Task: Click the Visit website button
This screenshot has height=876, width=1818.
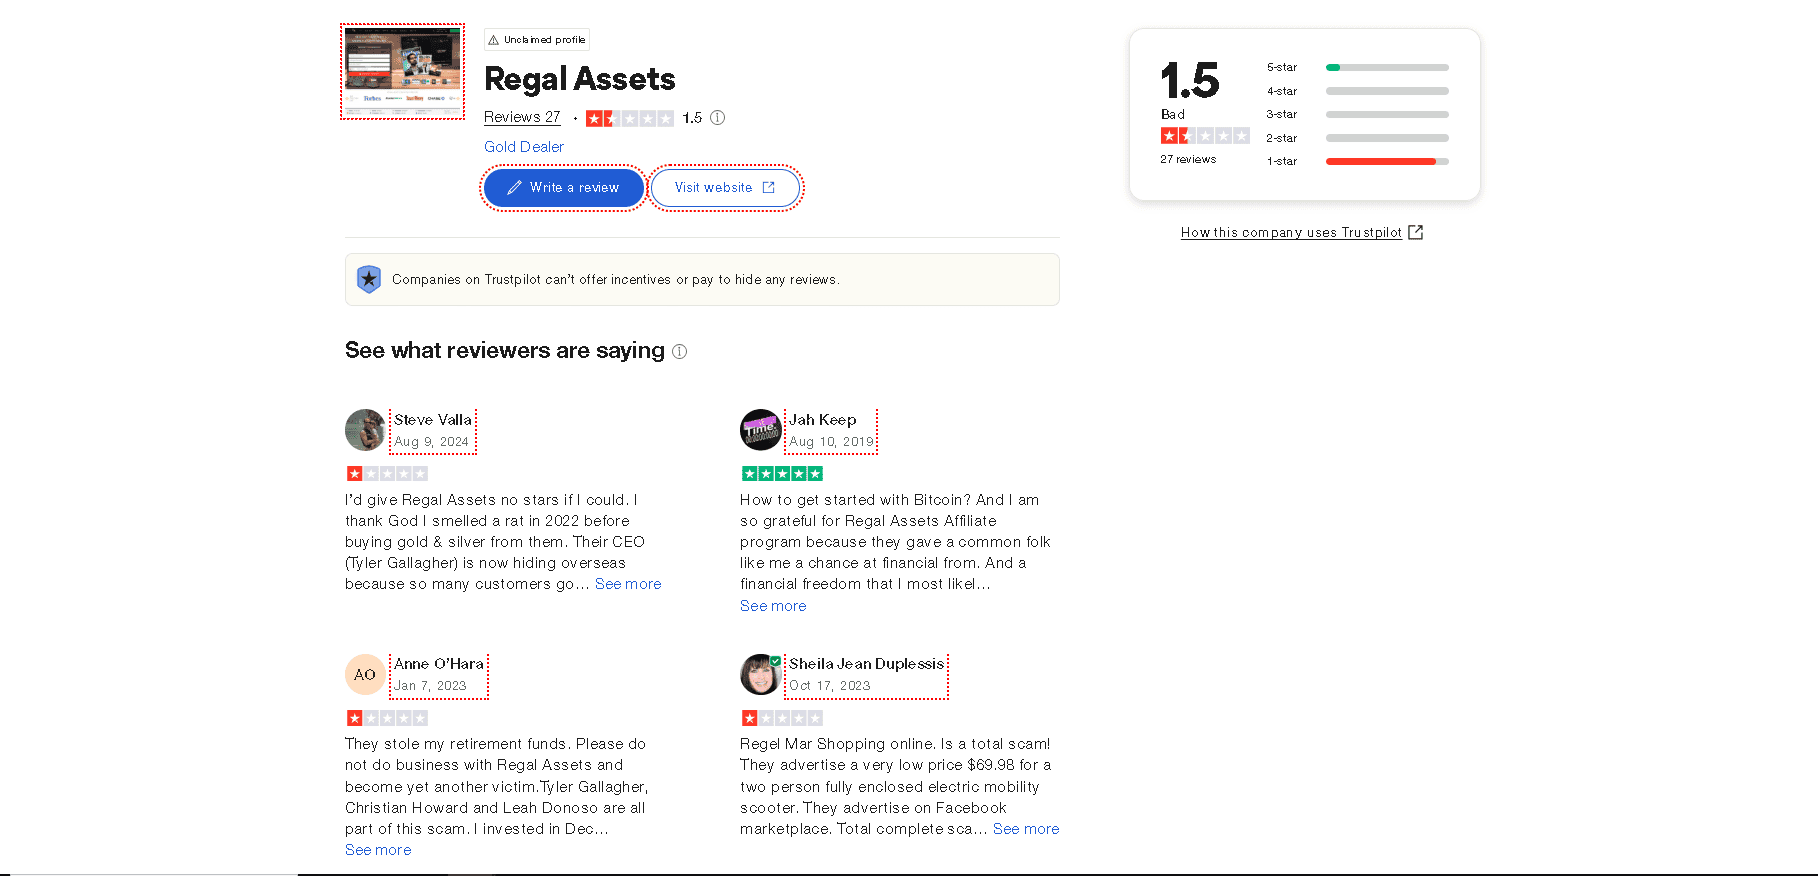Action: pyautogui.click(x=725, y=188)
